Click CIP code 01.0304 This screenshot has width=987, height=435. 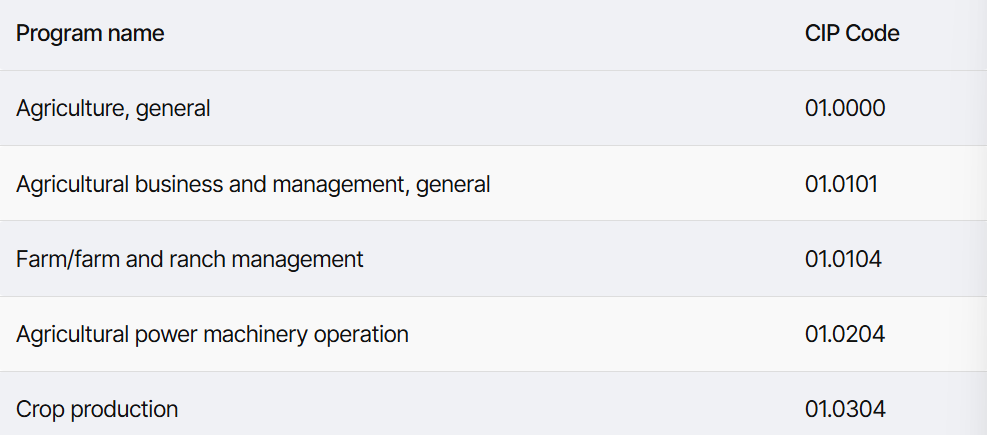(845, 409)
